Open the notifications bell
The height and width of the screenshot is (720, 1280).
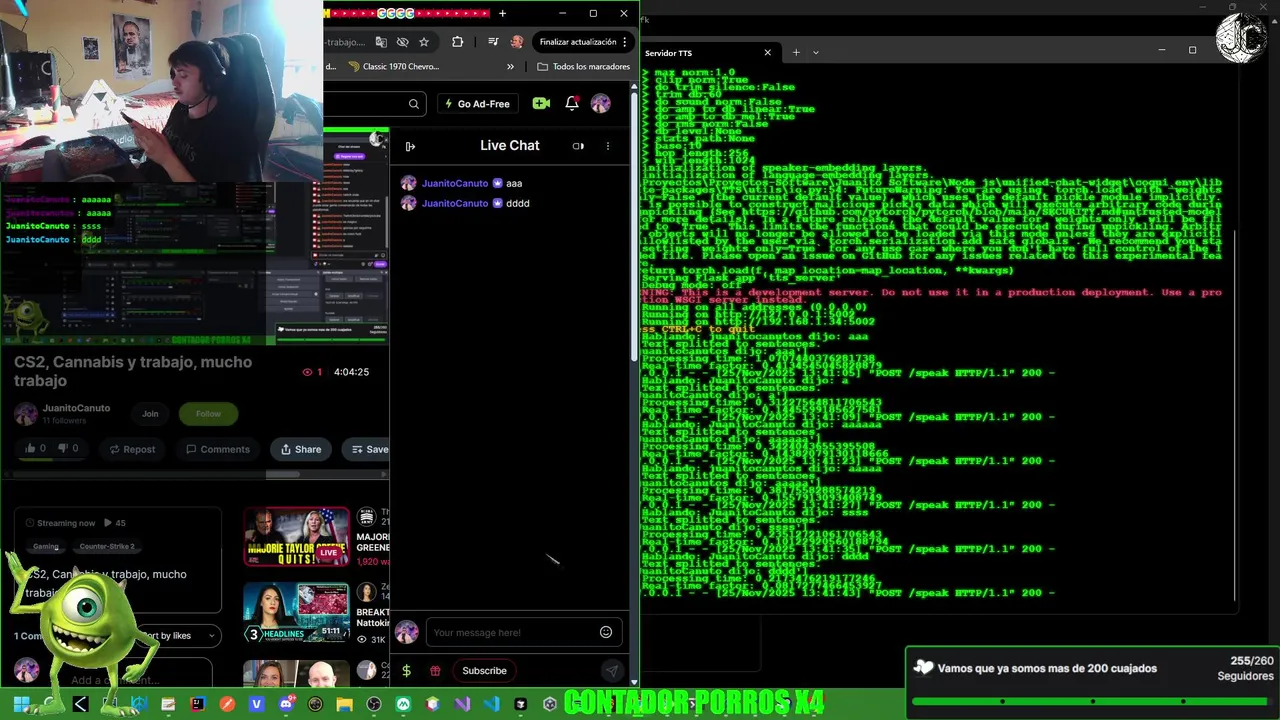(x=572, y=103)
